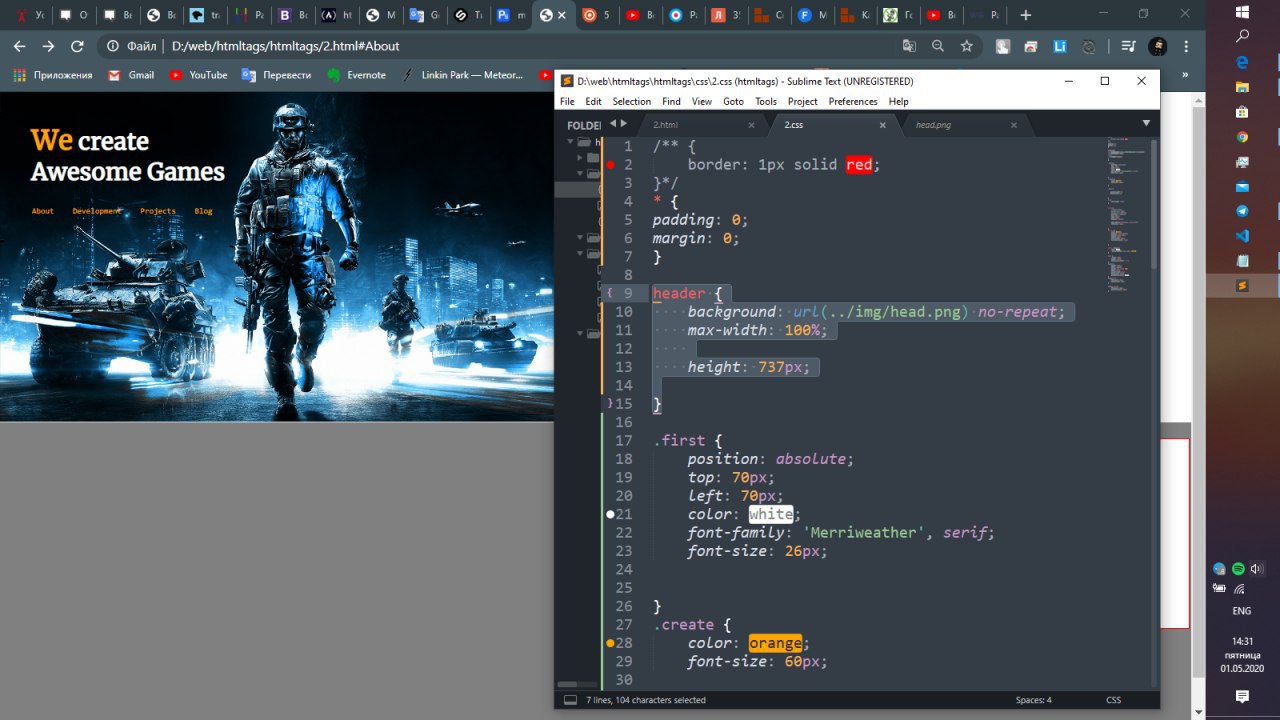Click Spotify icon in system tray

click(x=1238, y=569)
